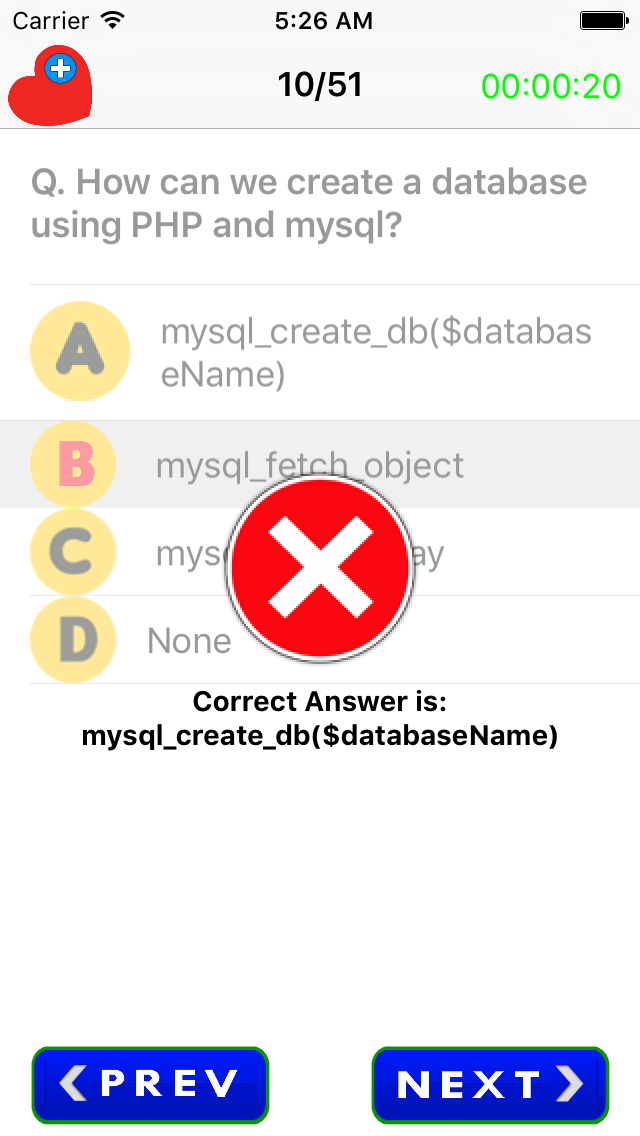Select answer circle A

point(80,352)
